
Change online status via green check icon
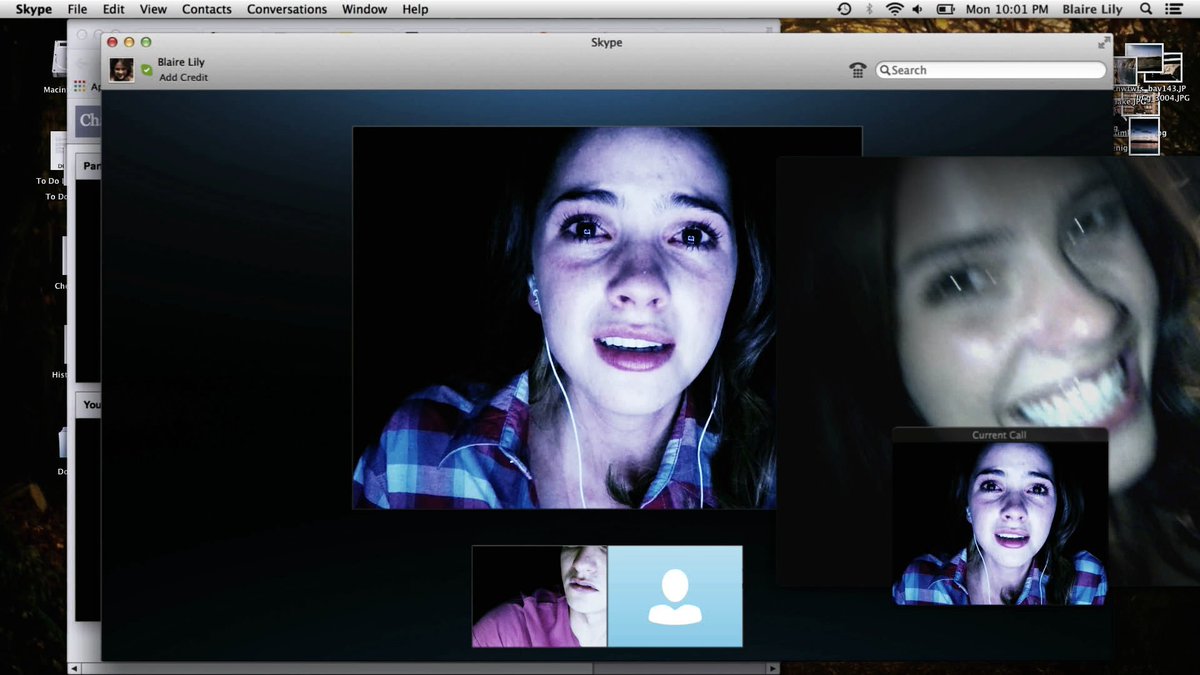point(147,70)
